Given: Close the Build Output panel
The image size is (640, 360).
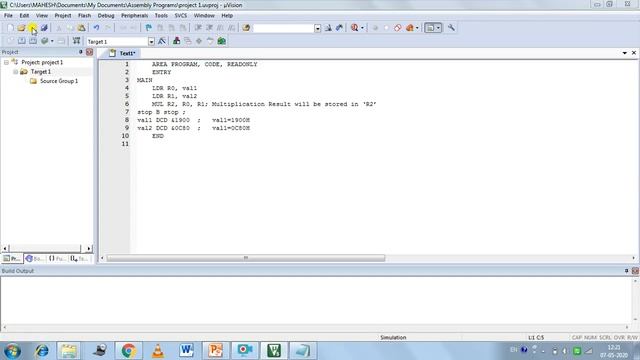Looking at the screenshot, I should [635, 271].
